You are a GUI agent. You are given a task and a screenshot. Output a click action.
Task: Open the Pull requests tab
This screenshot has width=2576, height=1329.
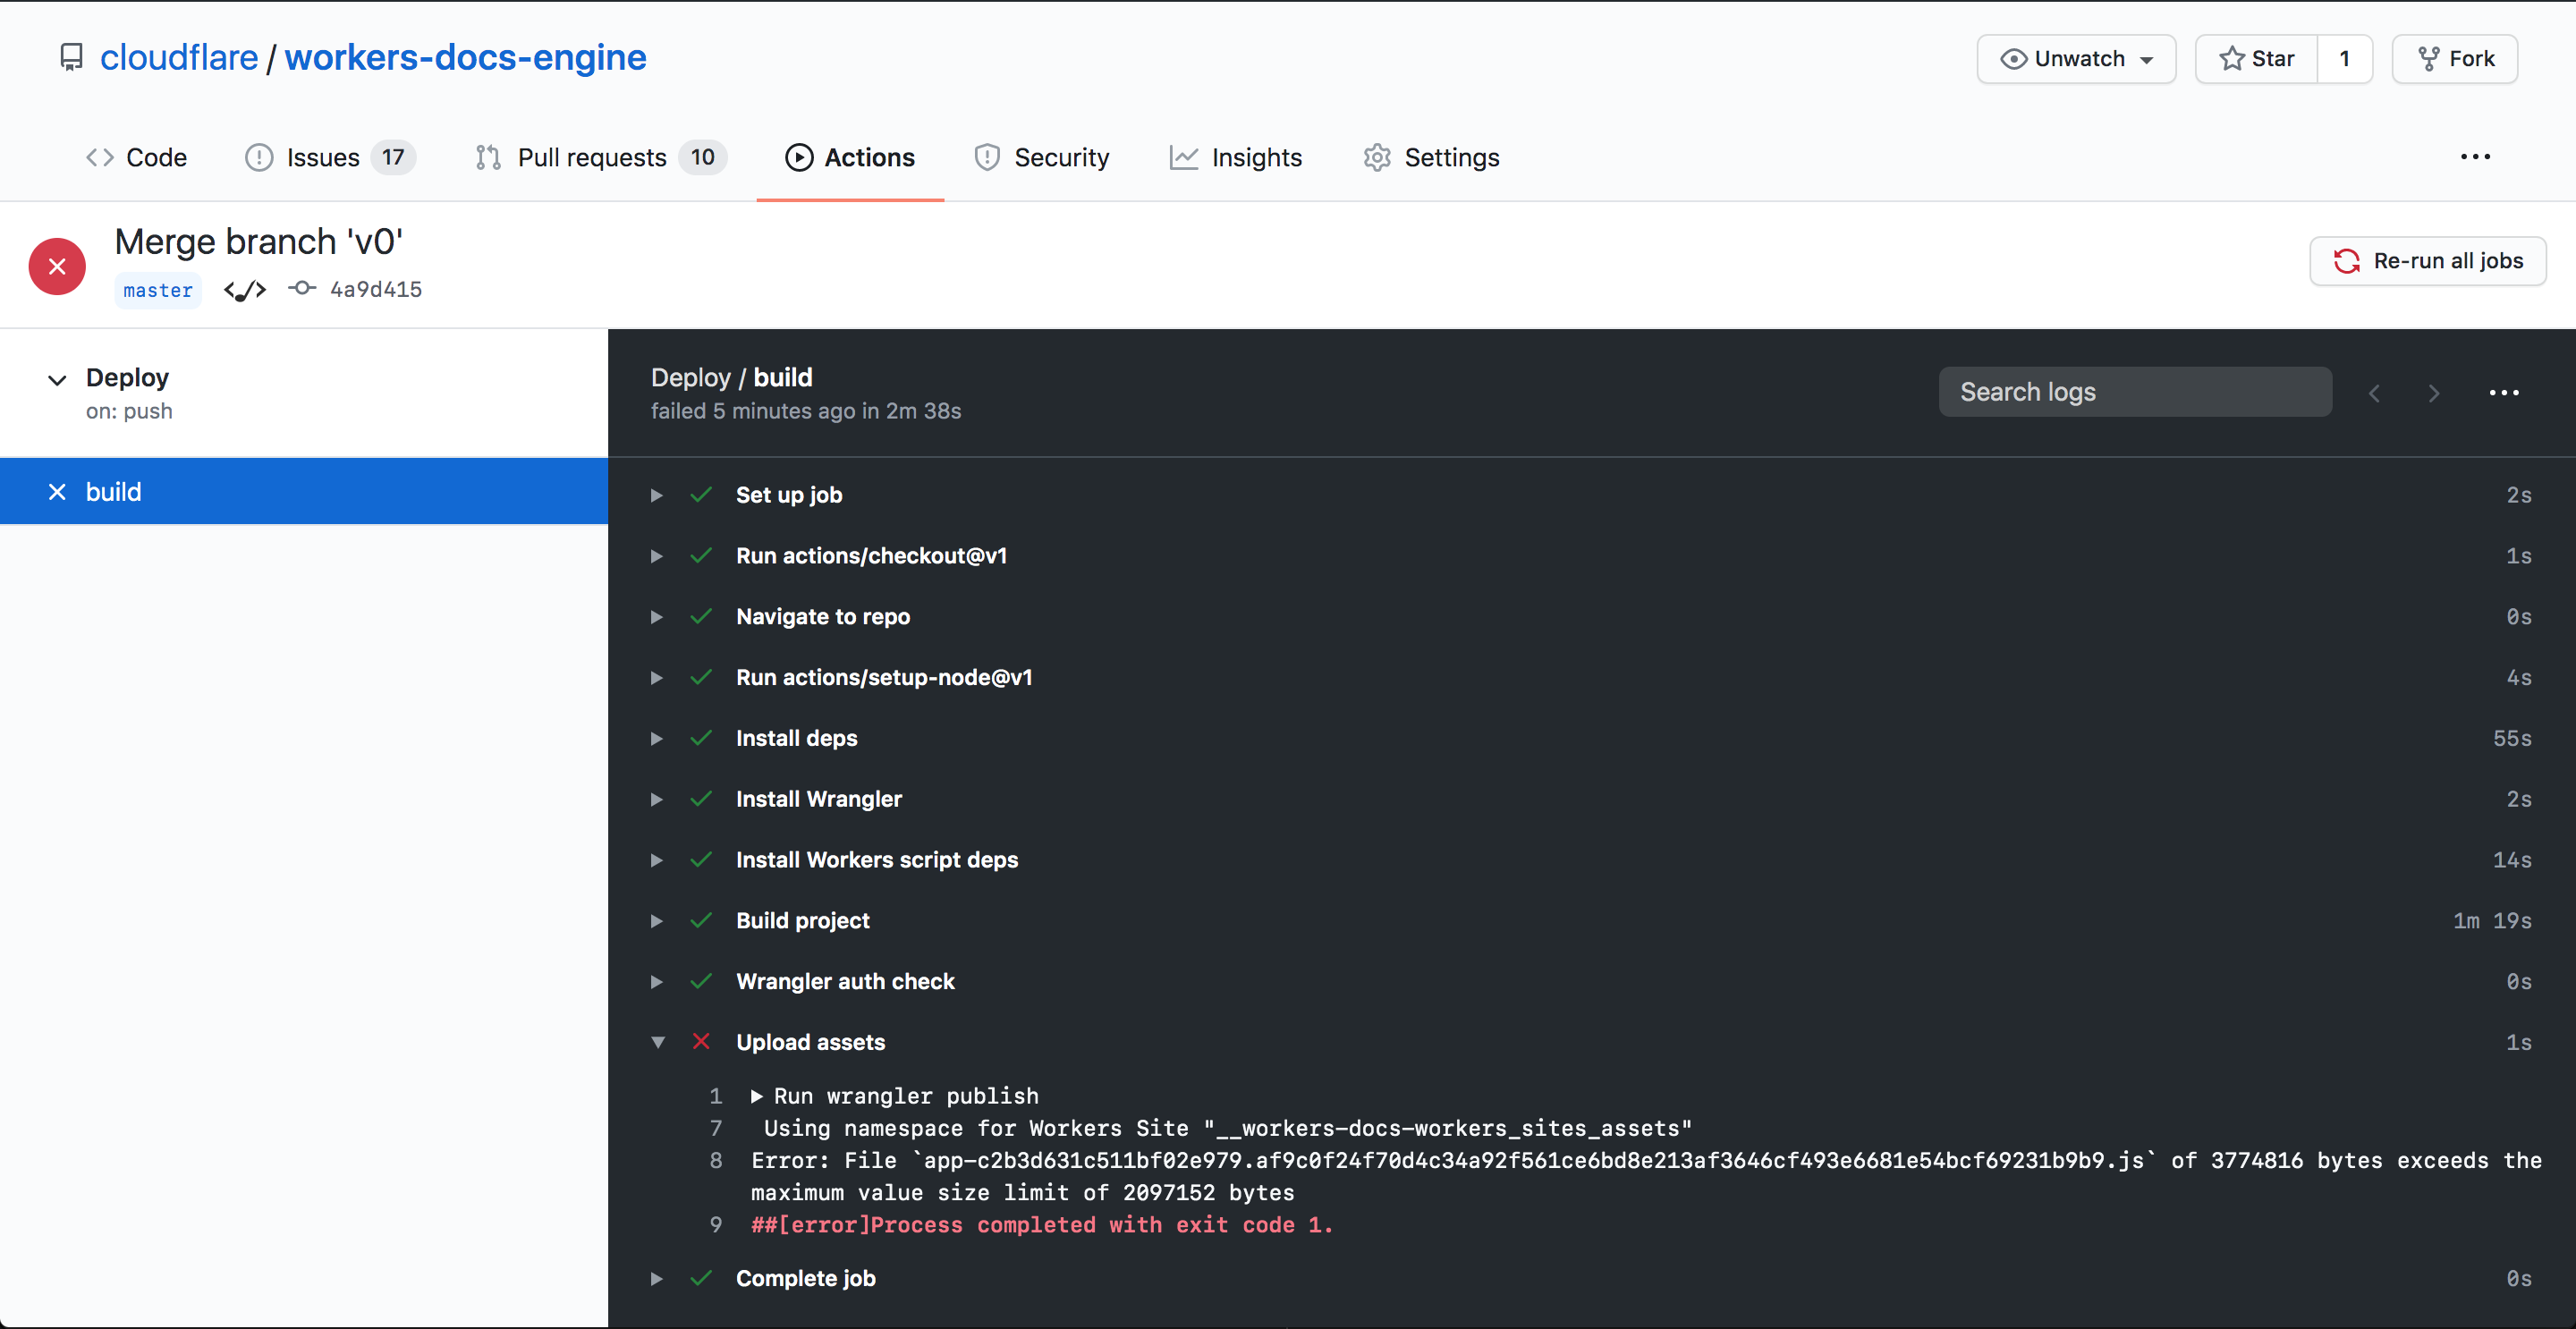(x=591, y=158)
